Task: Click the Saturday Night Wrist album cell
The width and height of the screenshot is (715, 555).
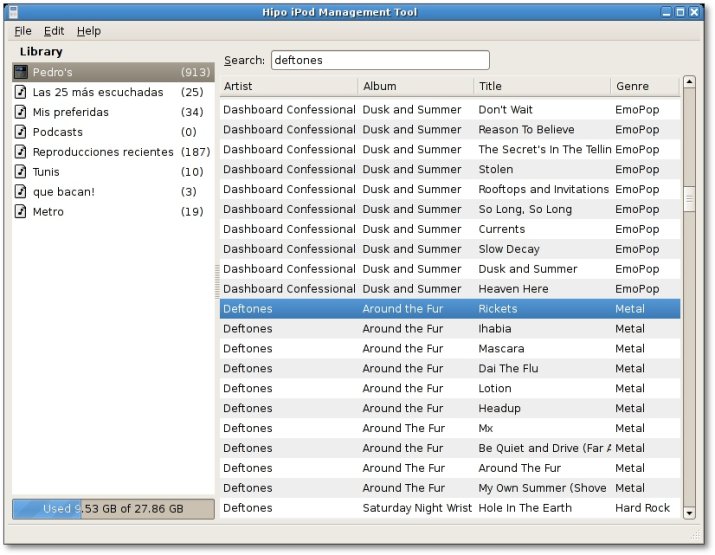Action: [417, 508]
